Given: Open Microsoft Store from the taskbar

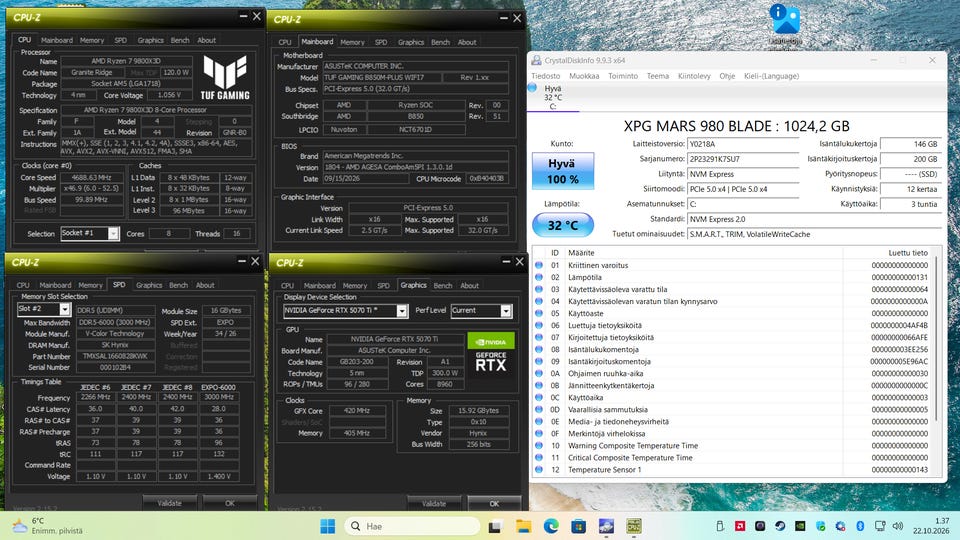Looking at the screenshot, I should 579,526.
